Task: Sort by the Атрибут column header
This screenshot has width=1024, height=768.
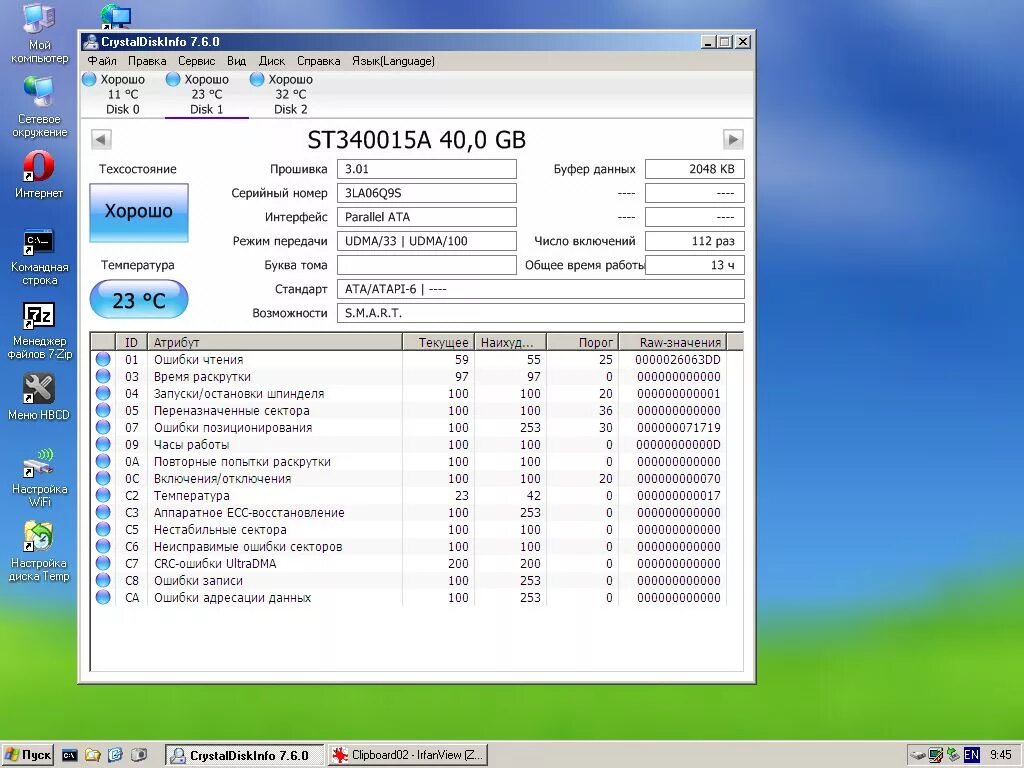Action: point(274,342)
